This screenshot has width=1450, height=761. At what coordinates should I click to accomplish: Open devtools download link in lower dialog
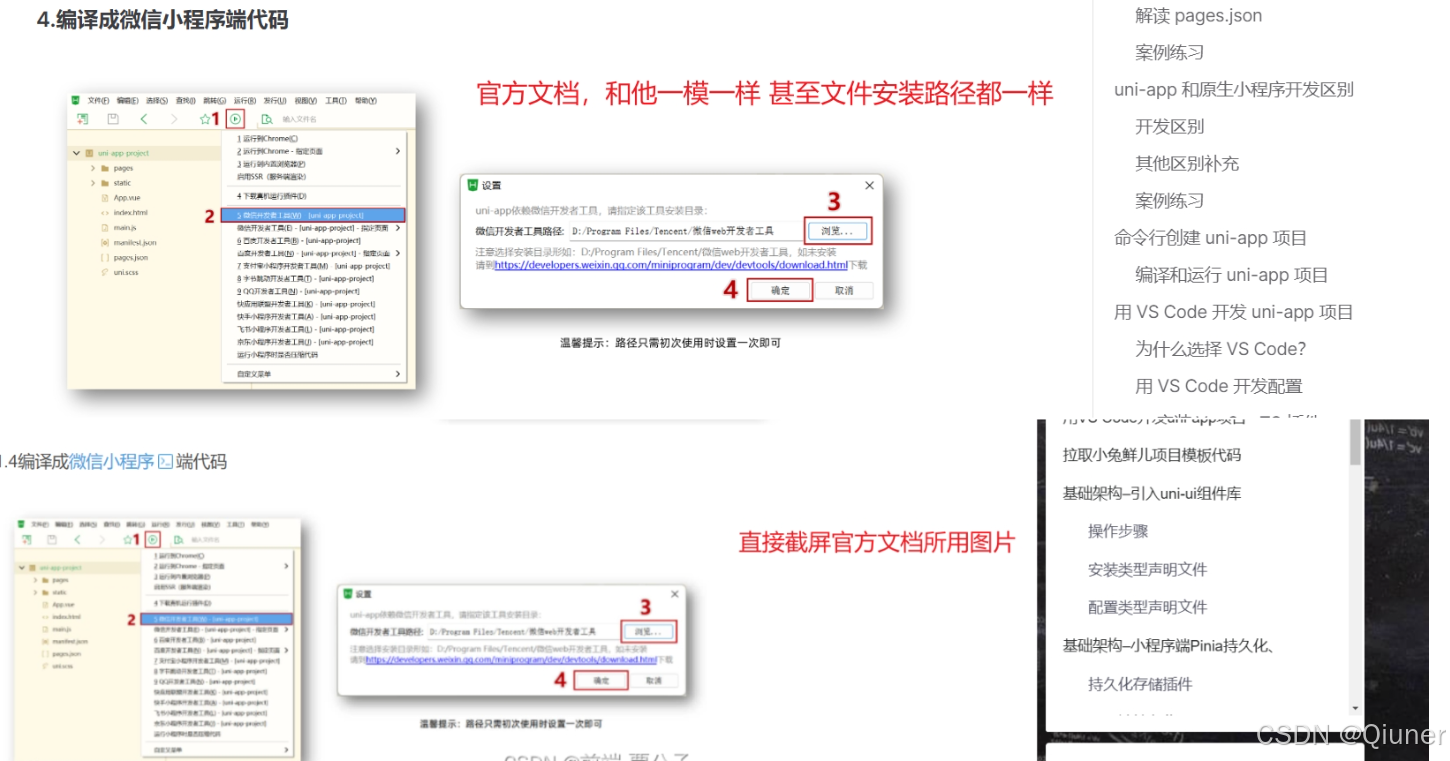pyautogui.click(x=511, y=660)
